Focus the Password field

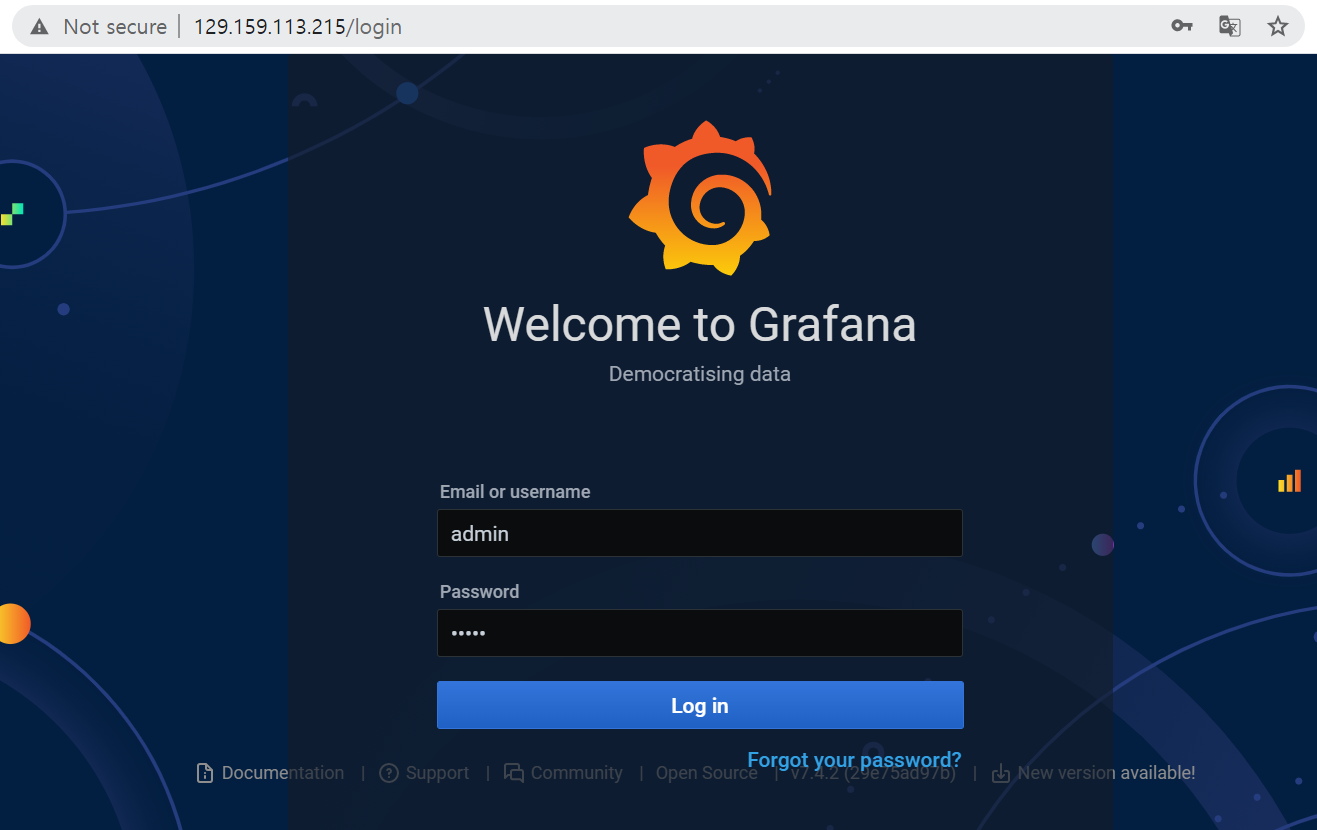(x=700, y=633)
